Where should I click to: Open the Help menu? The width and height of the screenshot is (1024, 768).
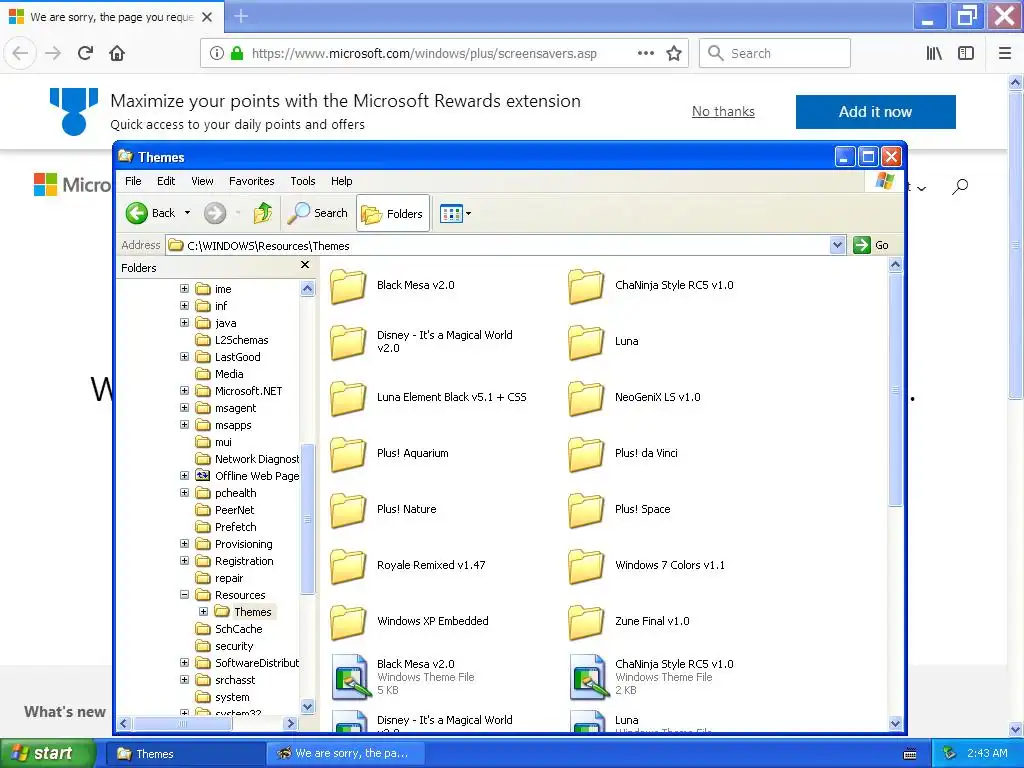point(342,181)
